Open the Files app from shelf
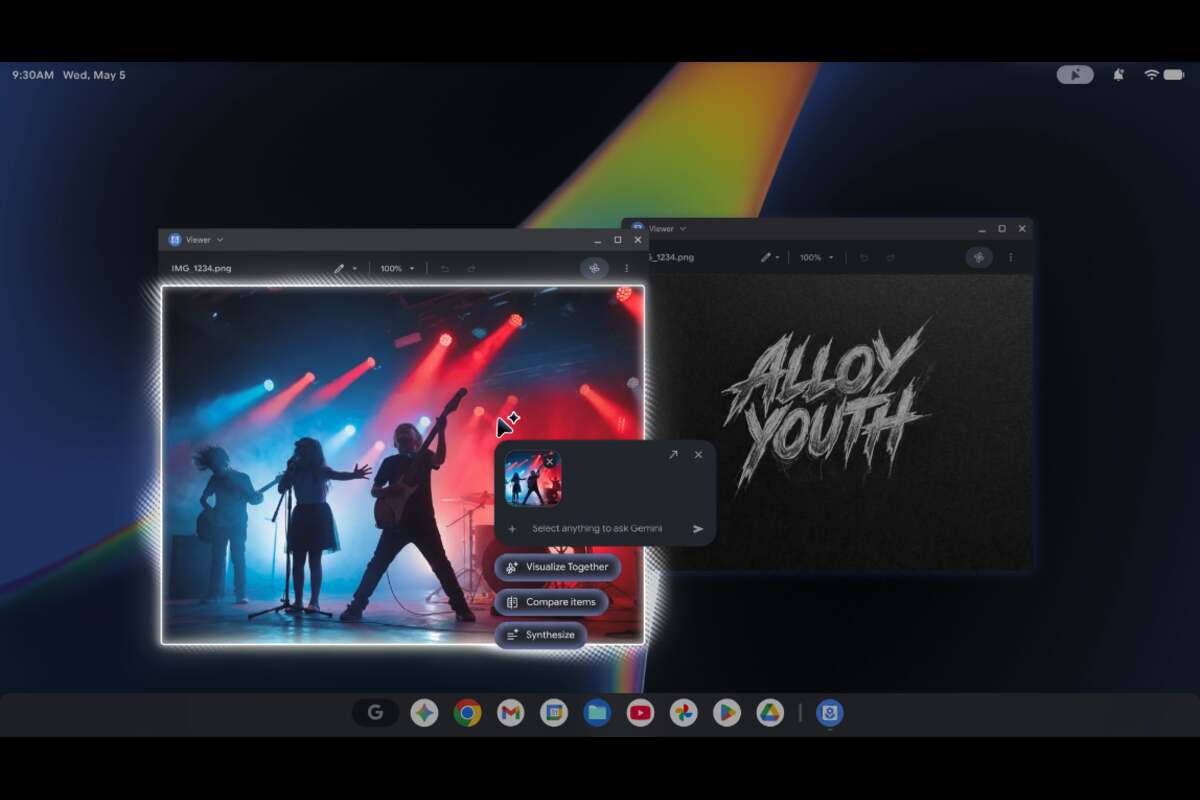1200x800 pixels. coord(597,713)
